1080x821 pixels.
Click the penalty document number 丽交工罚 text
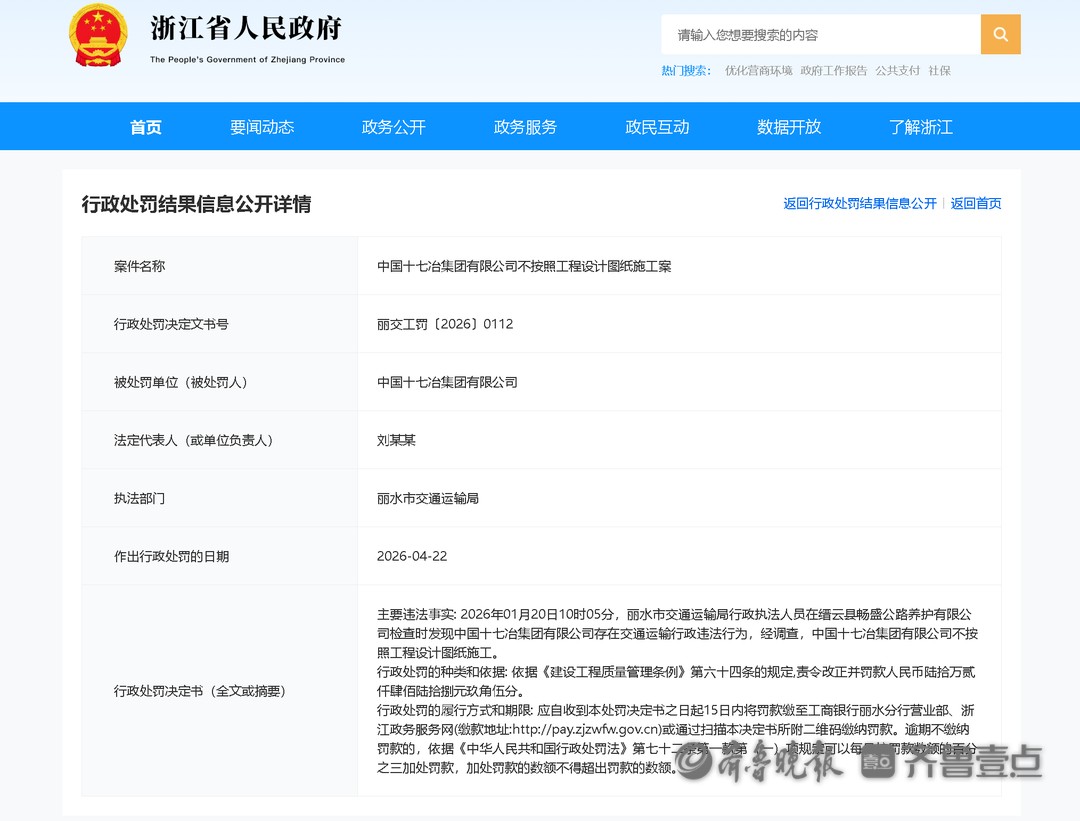pyautogui.click(x=445, y=325)
